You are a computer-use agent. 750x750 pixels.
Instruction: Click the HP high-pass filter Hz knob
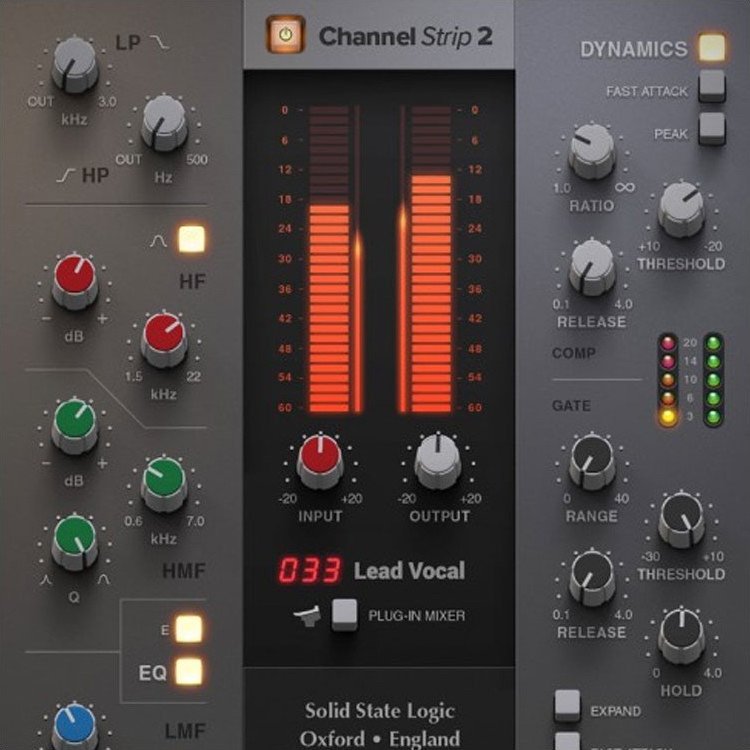tap(164, 123)
